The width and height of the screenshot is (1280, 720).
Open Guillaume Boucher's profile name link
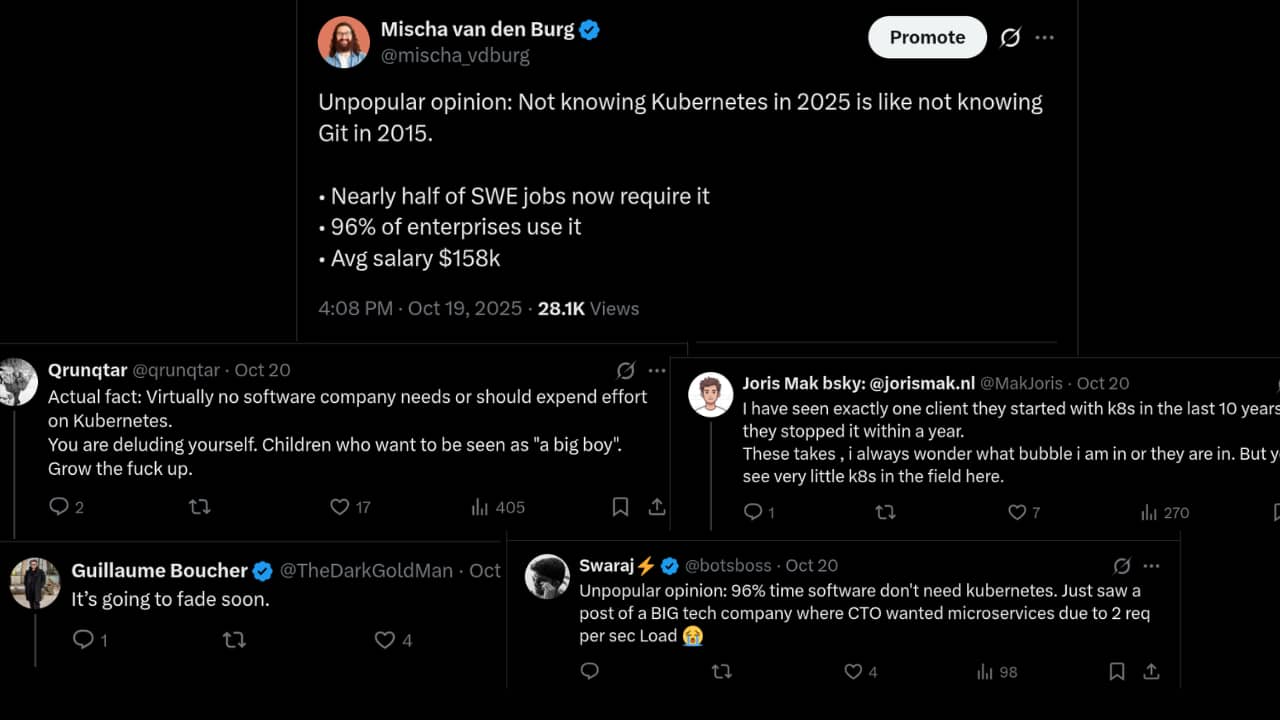[x=159, y=570]
